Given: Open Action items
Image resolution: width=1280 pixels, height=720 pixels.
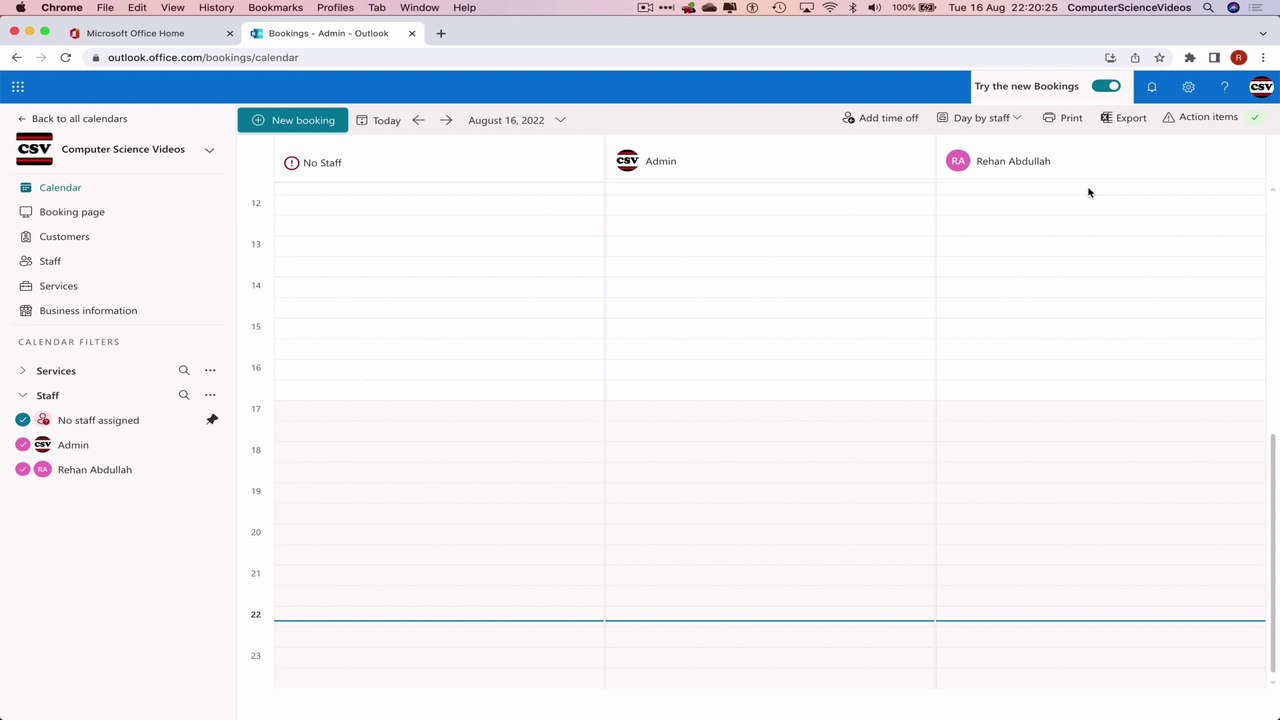Looking at the screenshot, I should point(1200,117).
